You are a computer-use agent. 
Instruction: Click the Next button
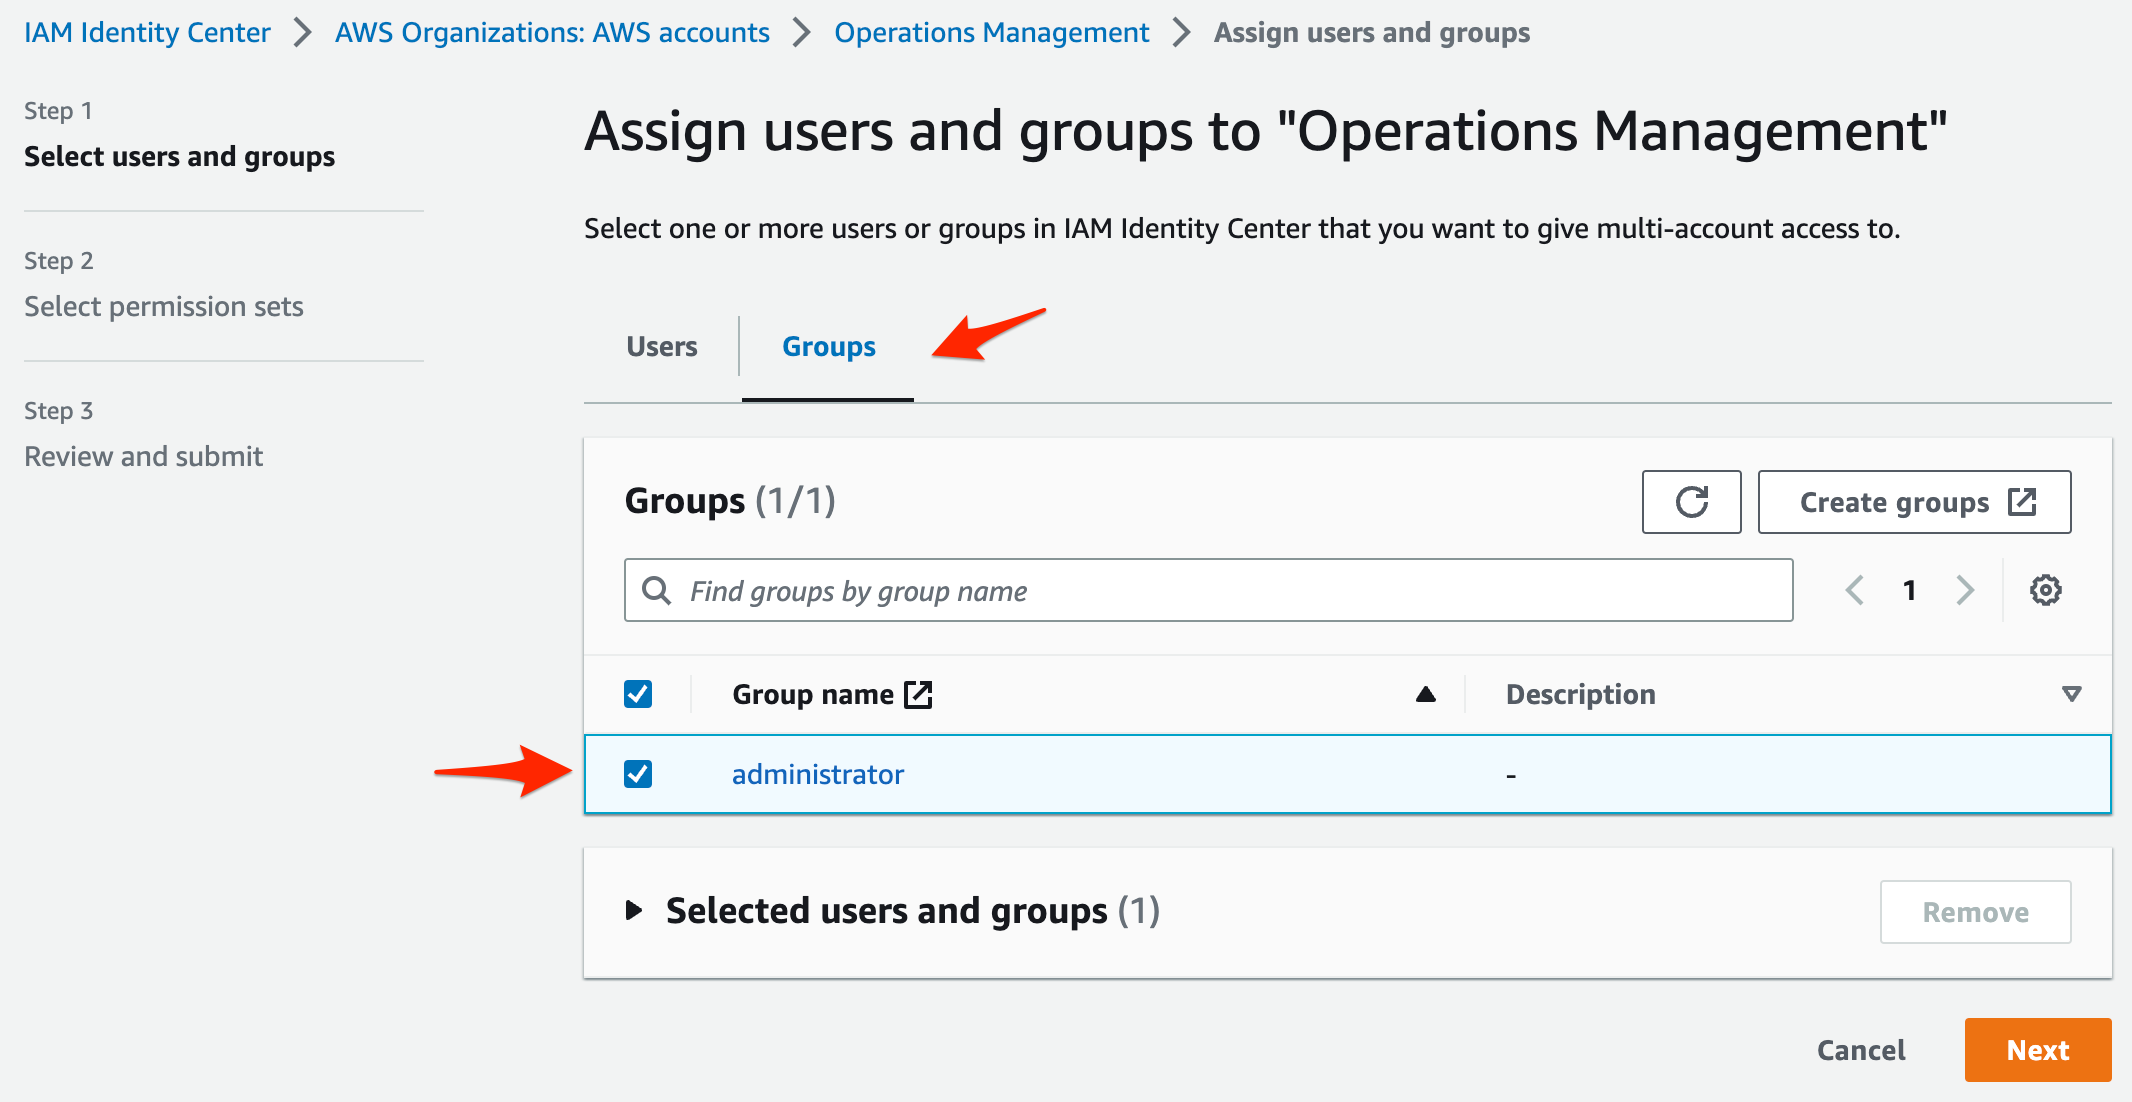click(2038, 1050)
